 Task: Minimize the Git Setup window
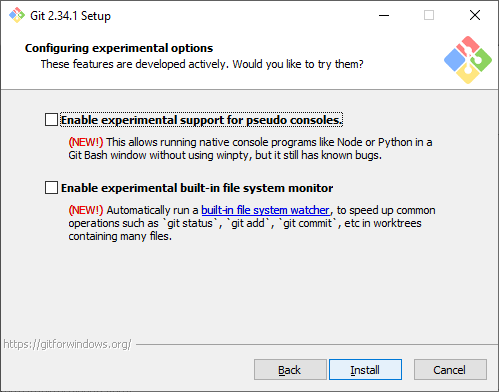coord(384,15)
